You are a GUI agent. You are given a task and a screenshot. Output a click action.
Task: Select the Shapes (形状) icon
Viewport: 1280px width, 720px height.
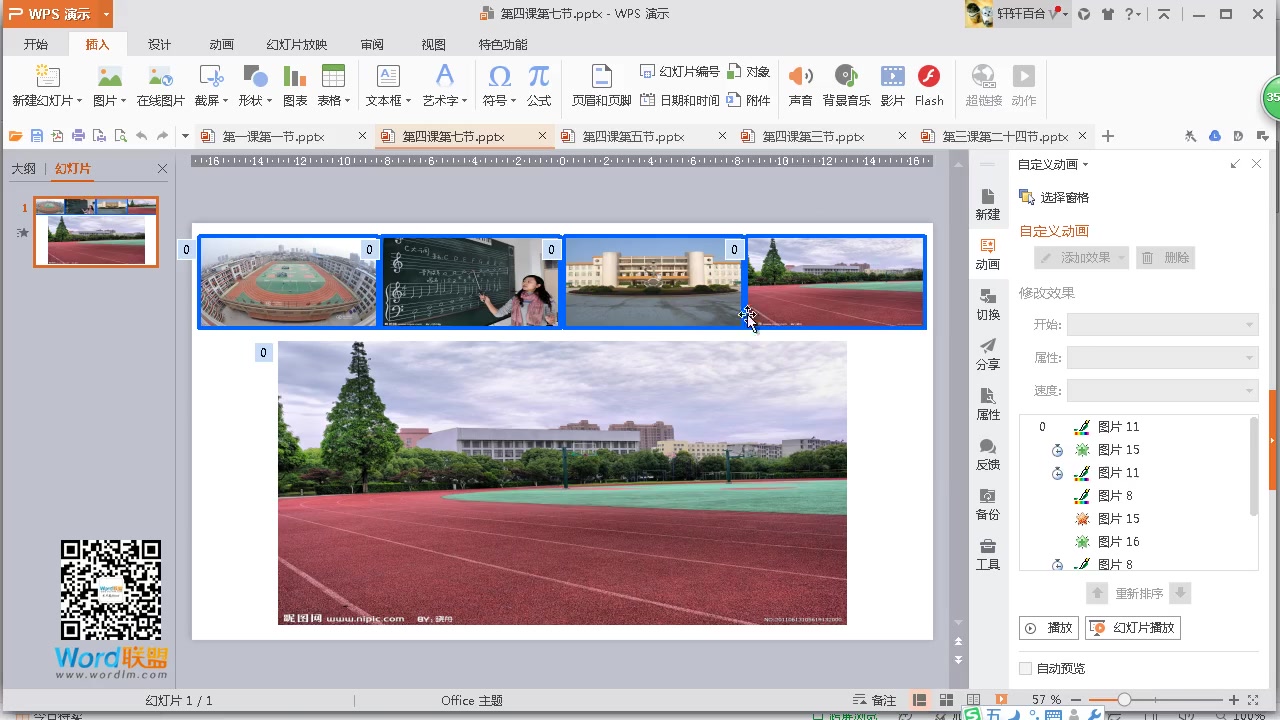[255, 77]
